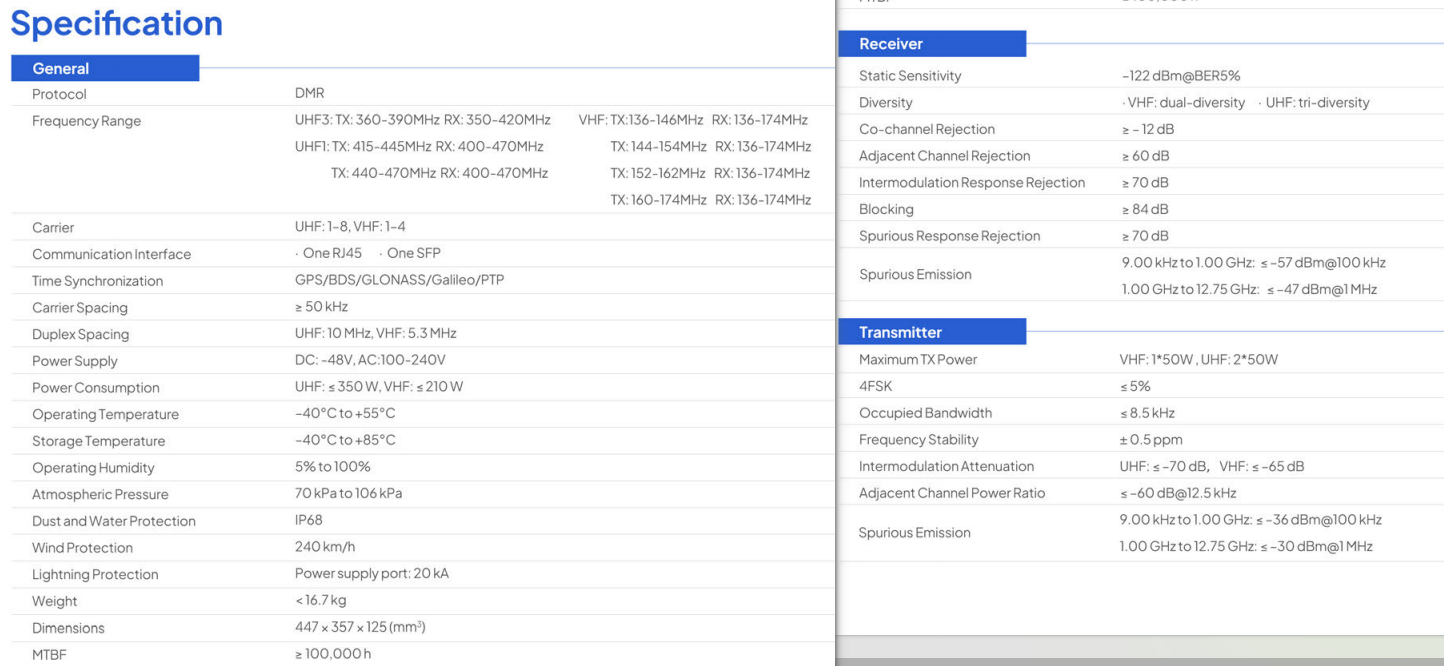Click the 4FSK row label
The image size is (1444, 666).
875,386
